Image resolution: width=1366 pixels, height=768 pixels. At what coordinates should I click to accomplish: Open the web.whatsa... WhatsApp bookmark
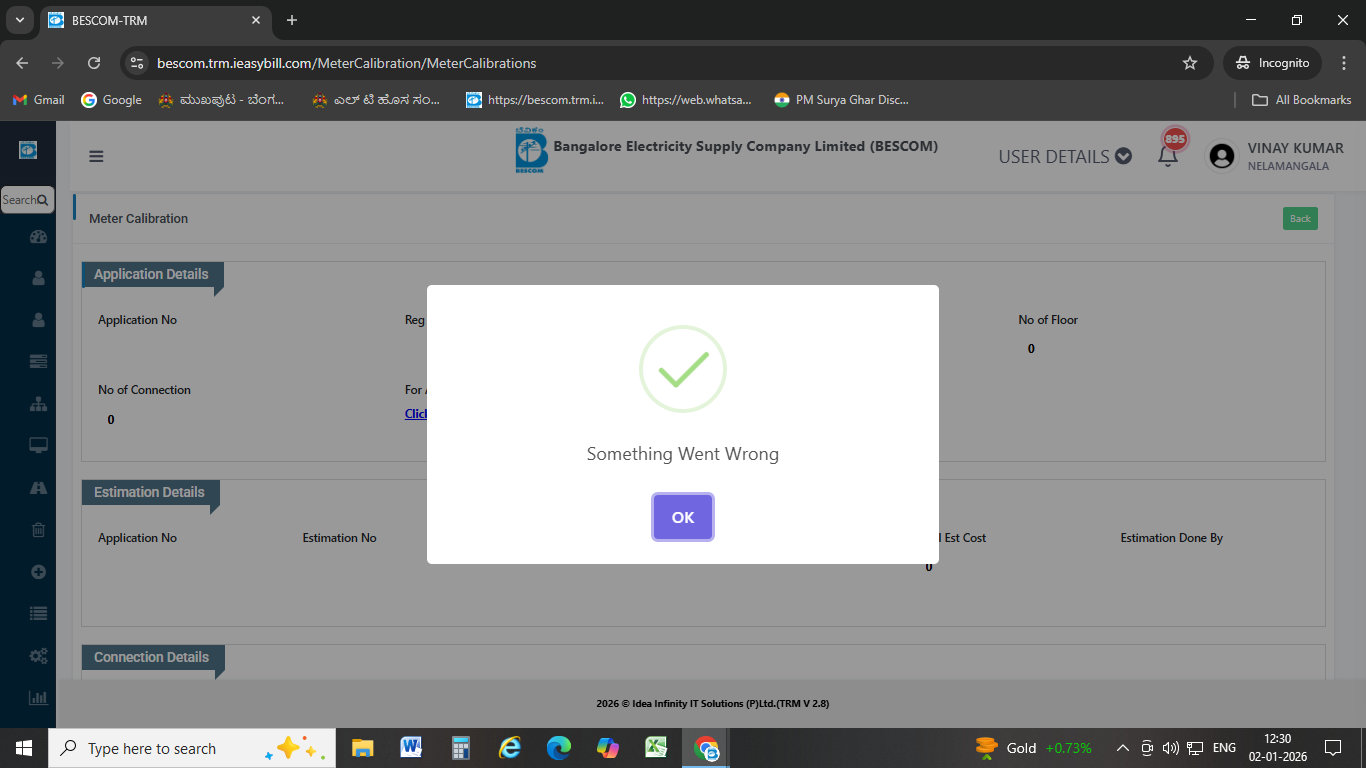pos(687,100)
